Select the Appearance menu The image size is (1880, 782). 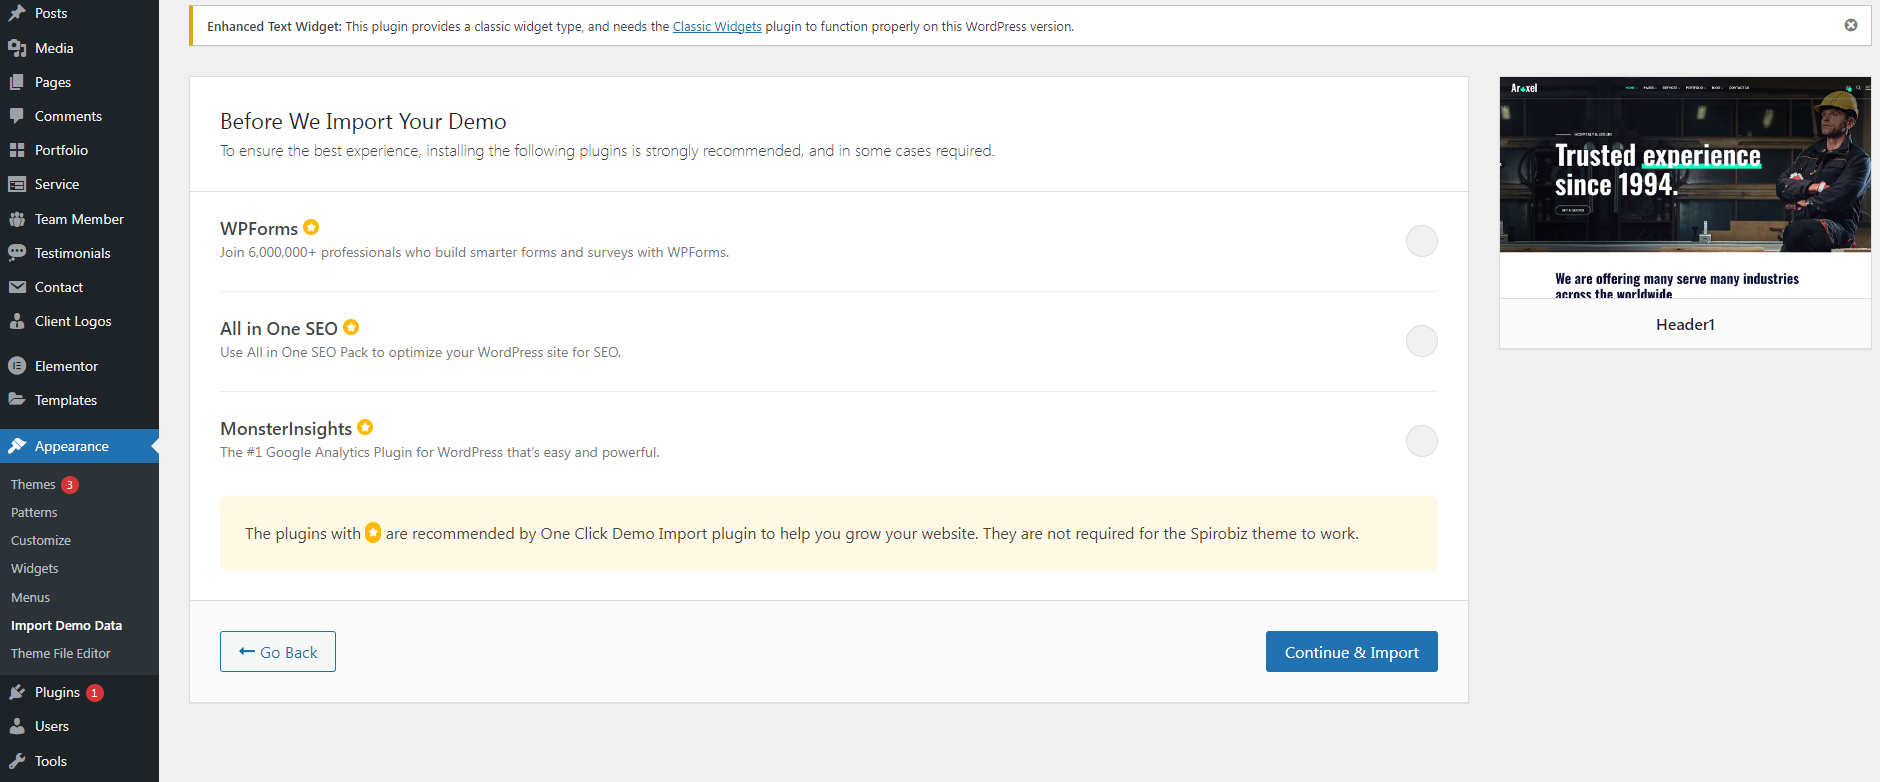pyautogui.click(x=79, y=446)
